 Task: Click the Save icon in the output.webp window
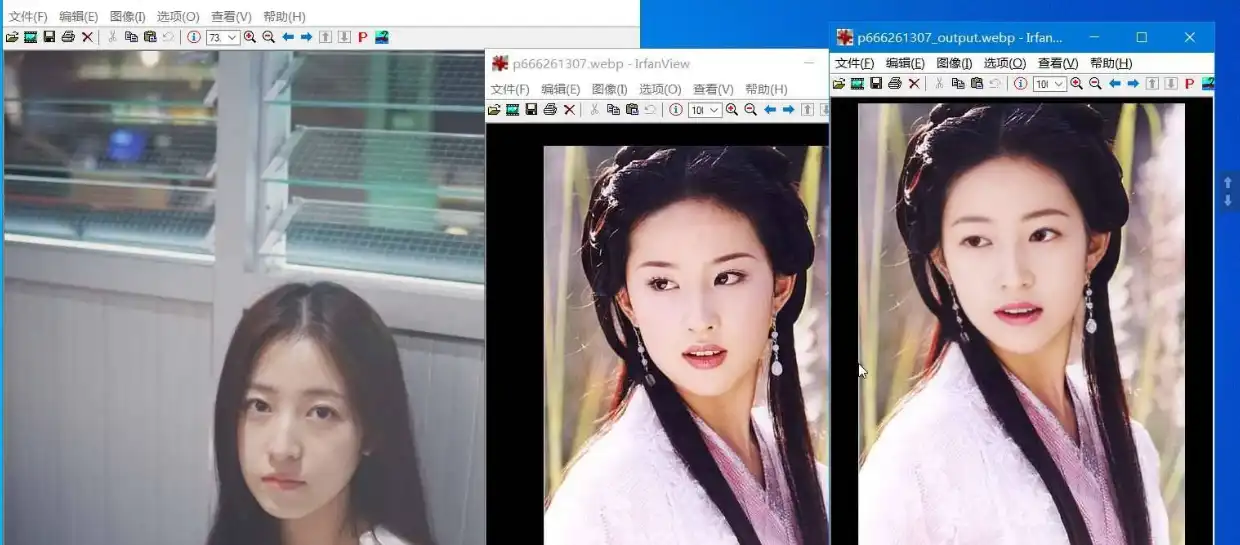click(876, 84)
